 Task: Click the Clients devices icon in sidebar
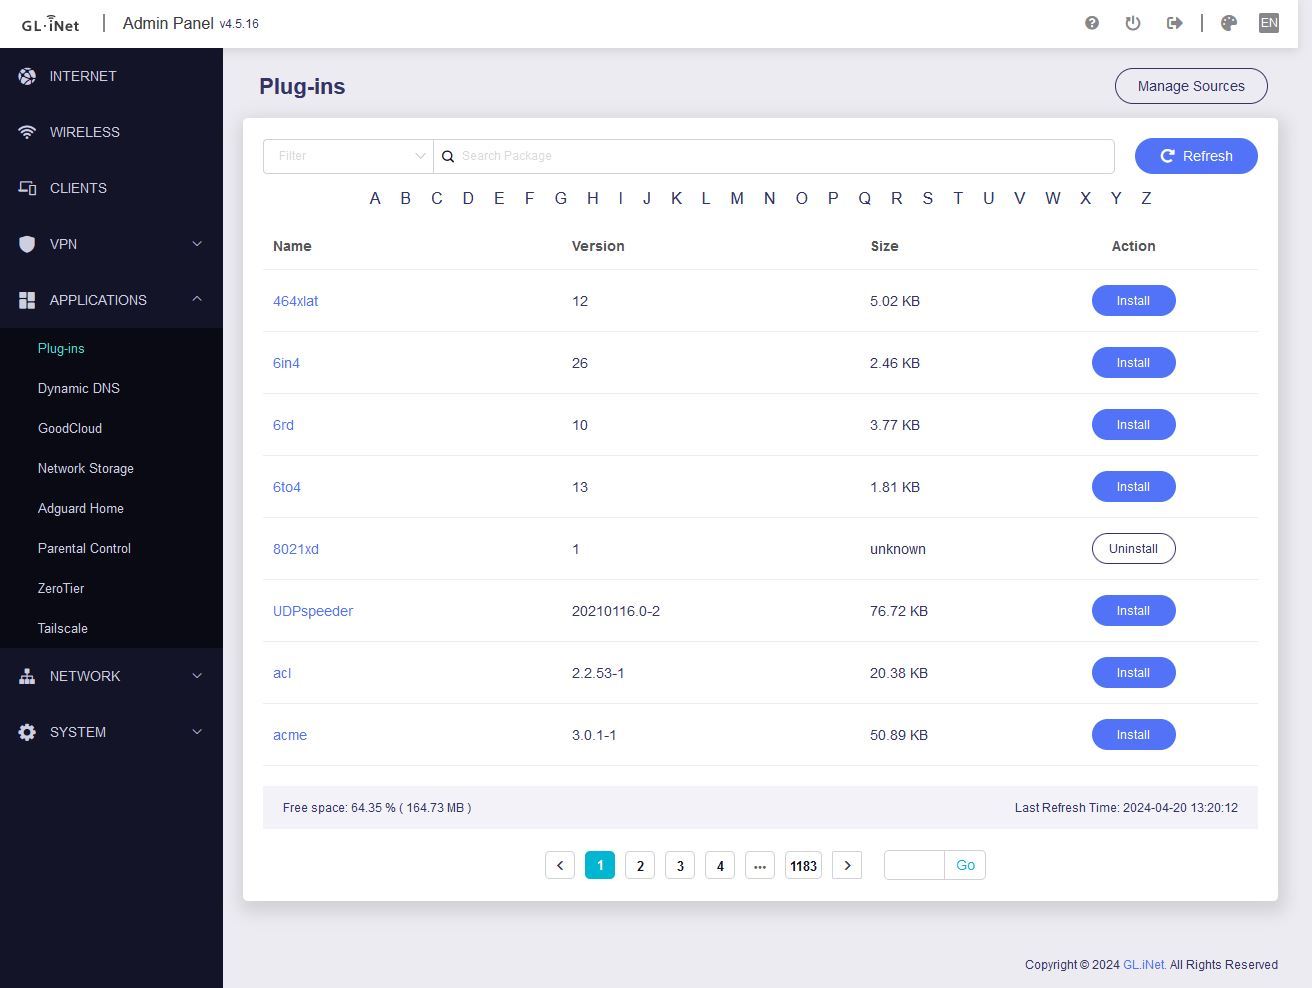coord(27,188)
